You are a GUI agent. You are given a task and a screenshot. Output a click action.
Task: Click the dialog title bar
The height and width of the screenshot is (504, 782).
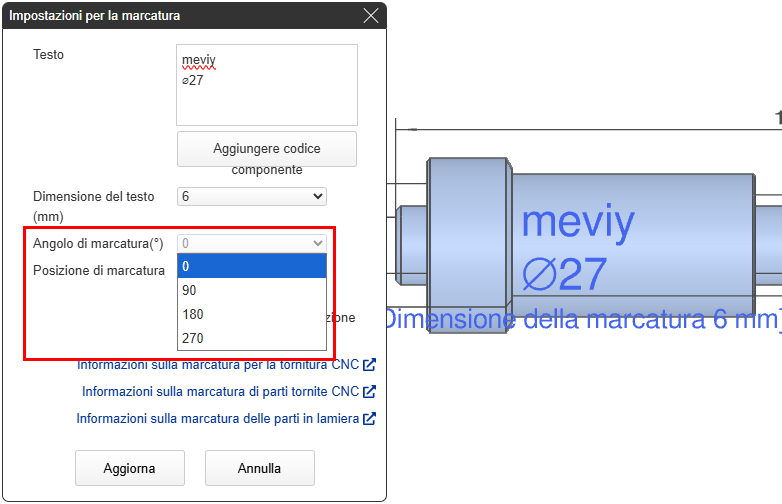(x=180, y=16)
